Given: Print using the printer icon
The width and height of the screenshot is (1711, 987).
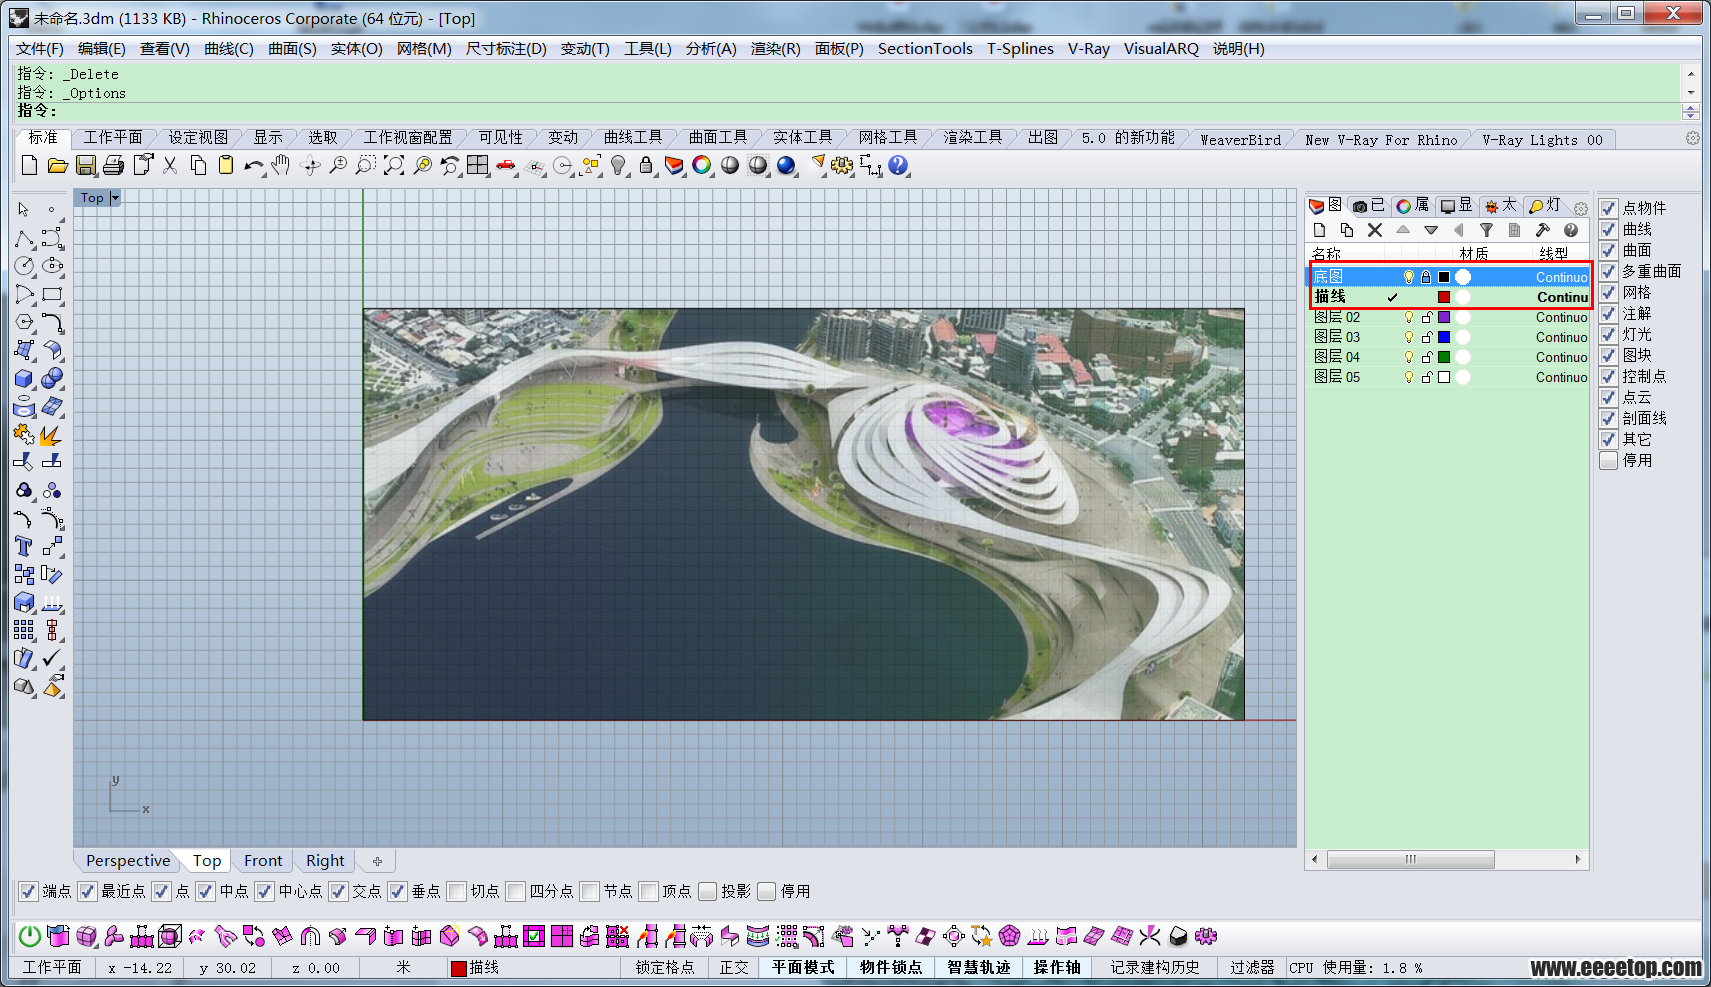Looking at the screenshot, I should point(114,165).
